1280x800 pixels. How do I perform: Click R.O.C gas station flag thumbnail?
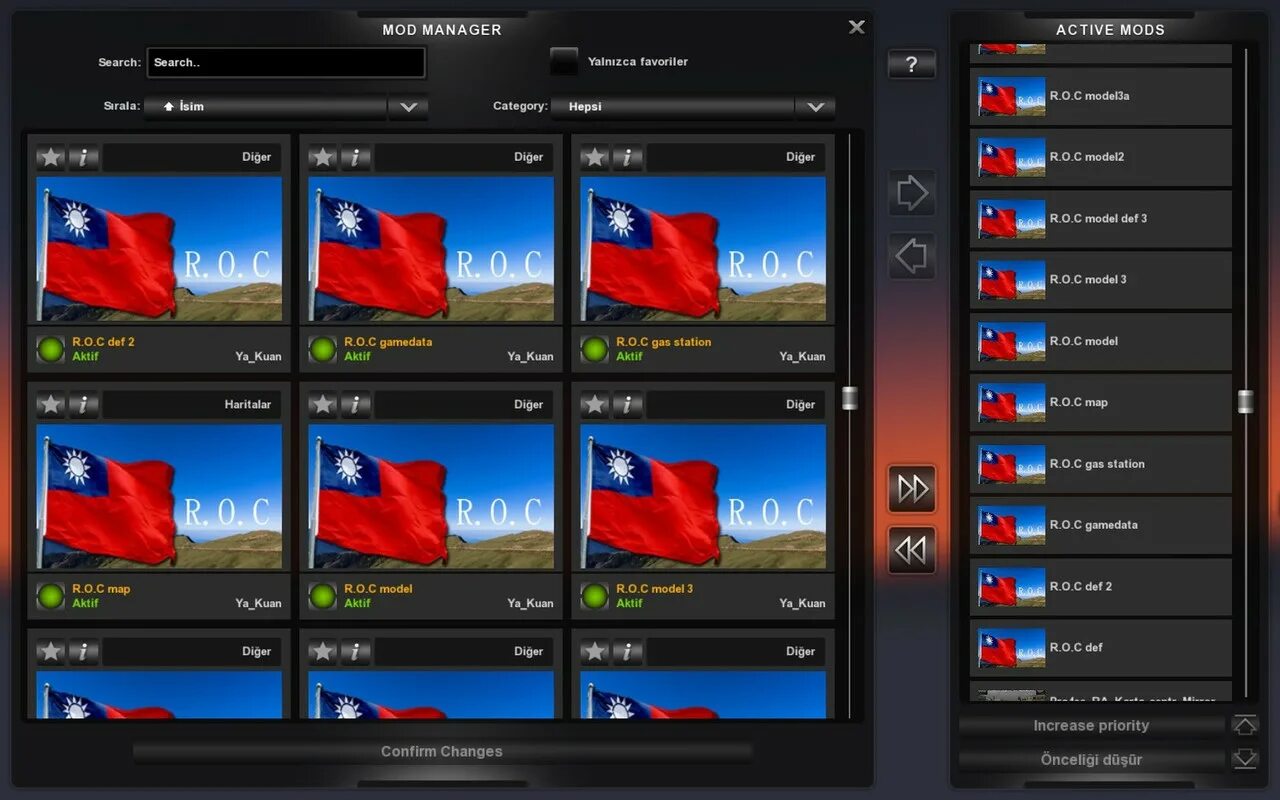pyautogui.click(x=703, y=249)
